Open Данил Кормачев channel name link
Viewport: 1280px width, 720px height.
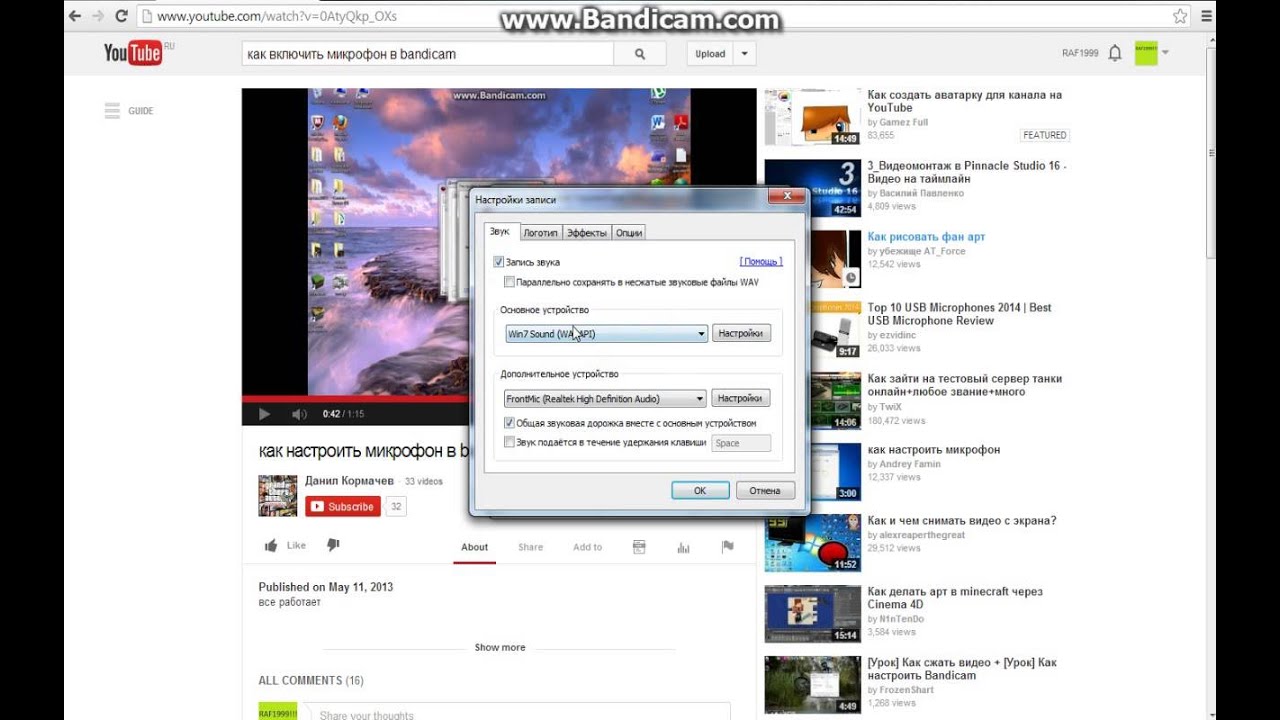[349, 481]
